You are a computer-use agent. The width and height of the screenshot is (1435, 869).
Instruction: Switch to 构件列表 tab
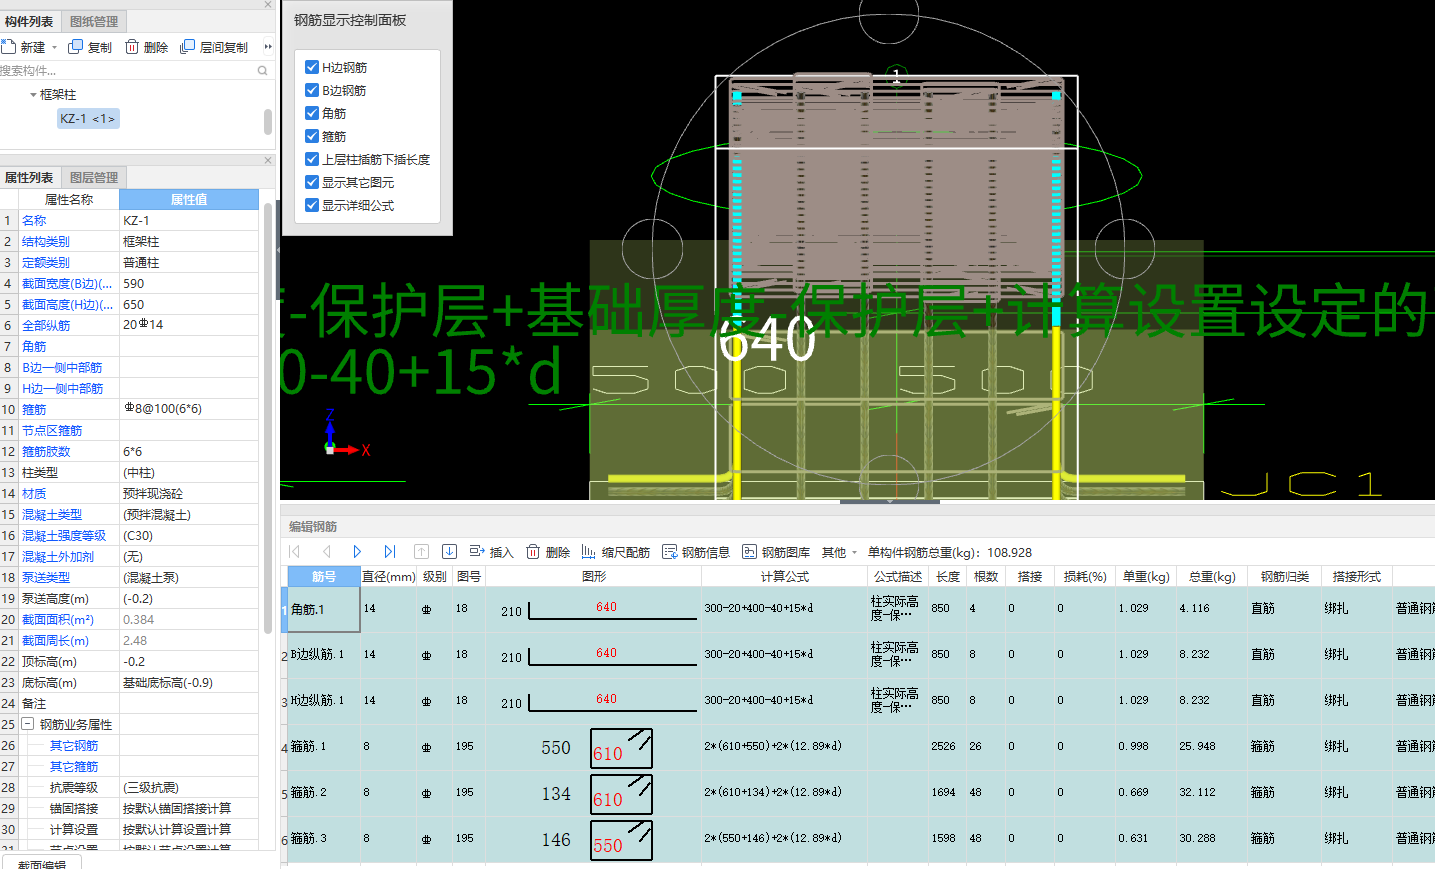(x=29, y=21)
